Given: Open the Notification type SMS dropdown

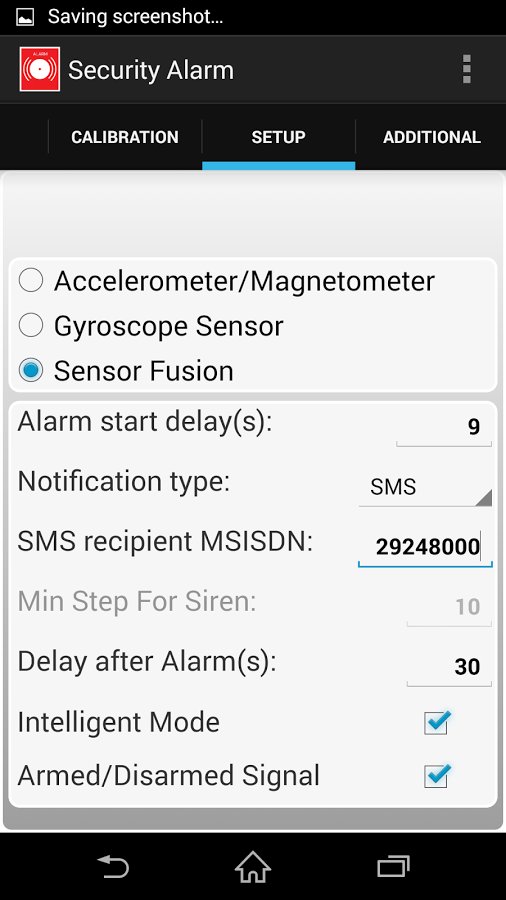Looking at the screenshot, I should (x=425, y=487).
